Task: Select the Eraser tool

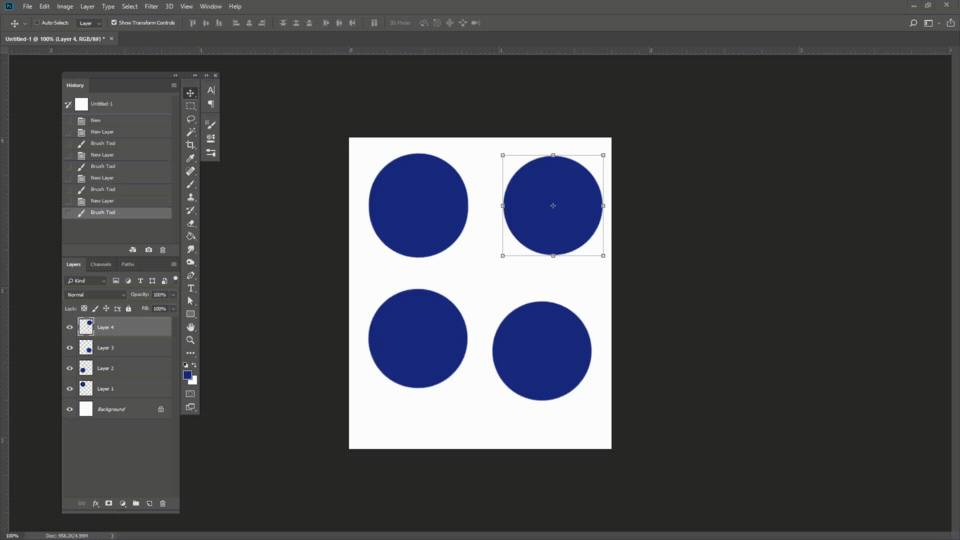Action: click(x=190, y=223)
